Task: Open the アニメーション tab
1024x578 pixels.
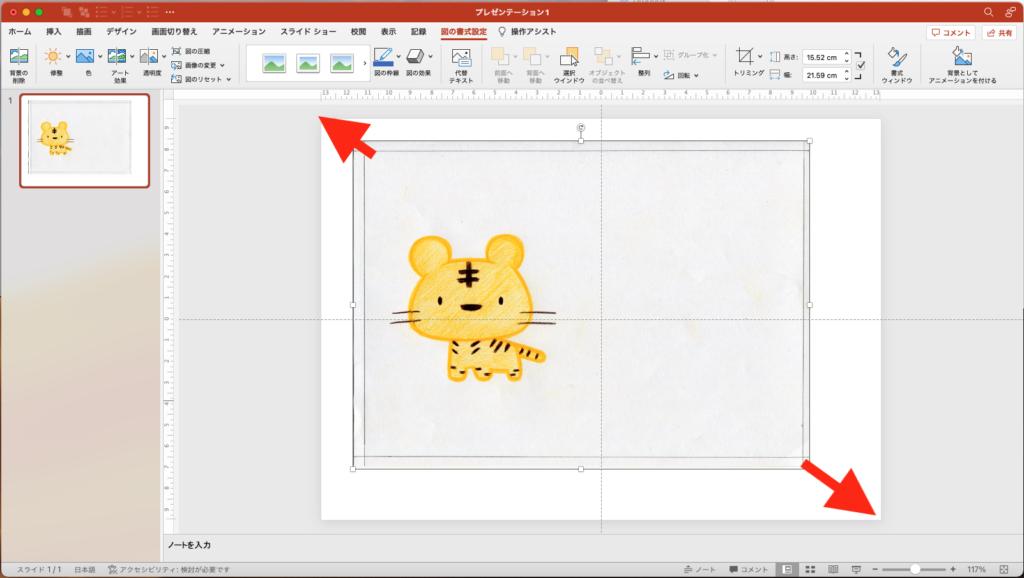Action: (x=238, y=32)
